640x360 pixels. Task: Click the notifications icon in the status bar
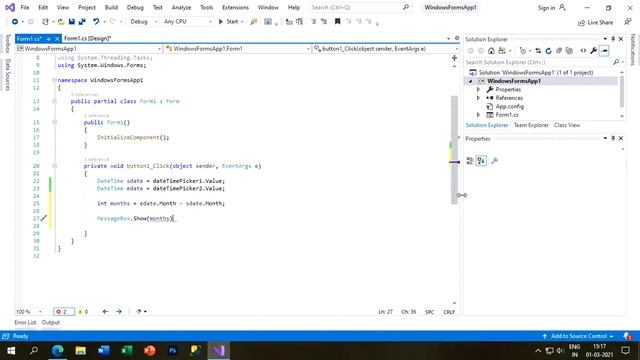click(627, 336)
